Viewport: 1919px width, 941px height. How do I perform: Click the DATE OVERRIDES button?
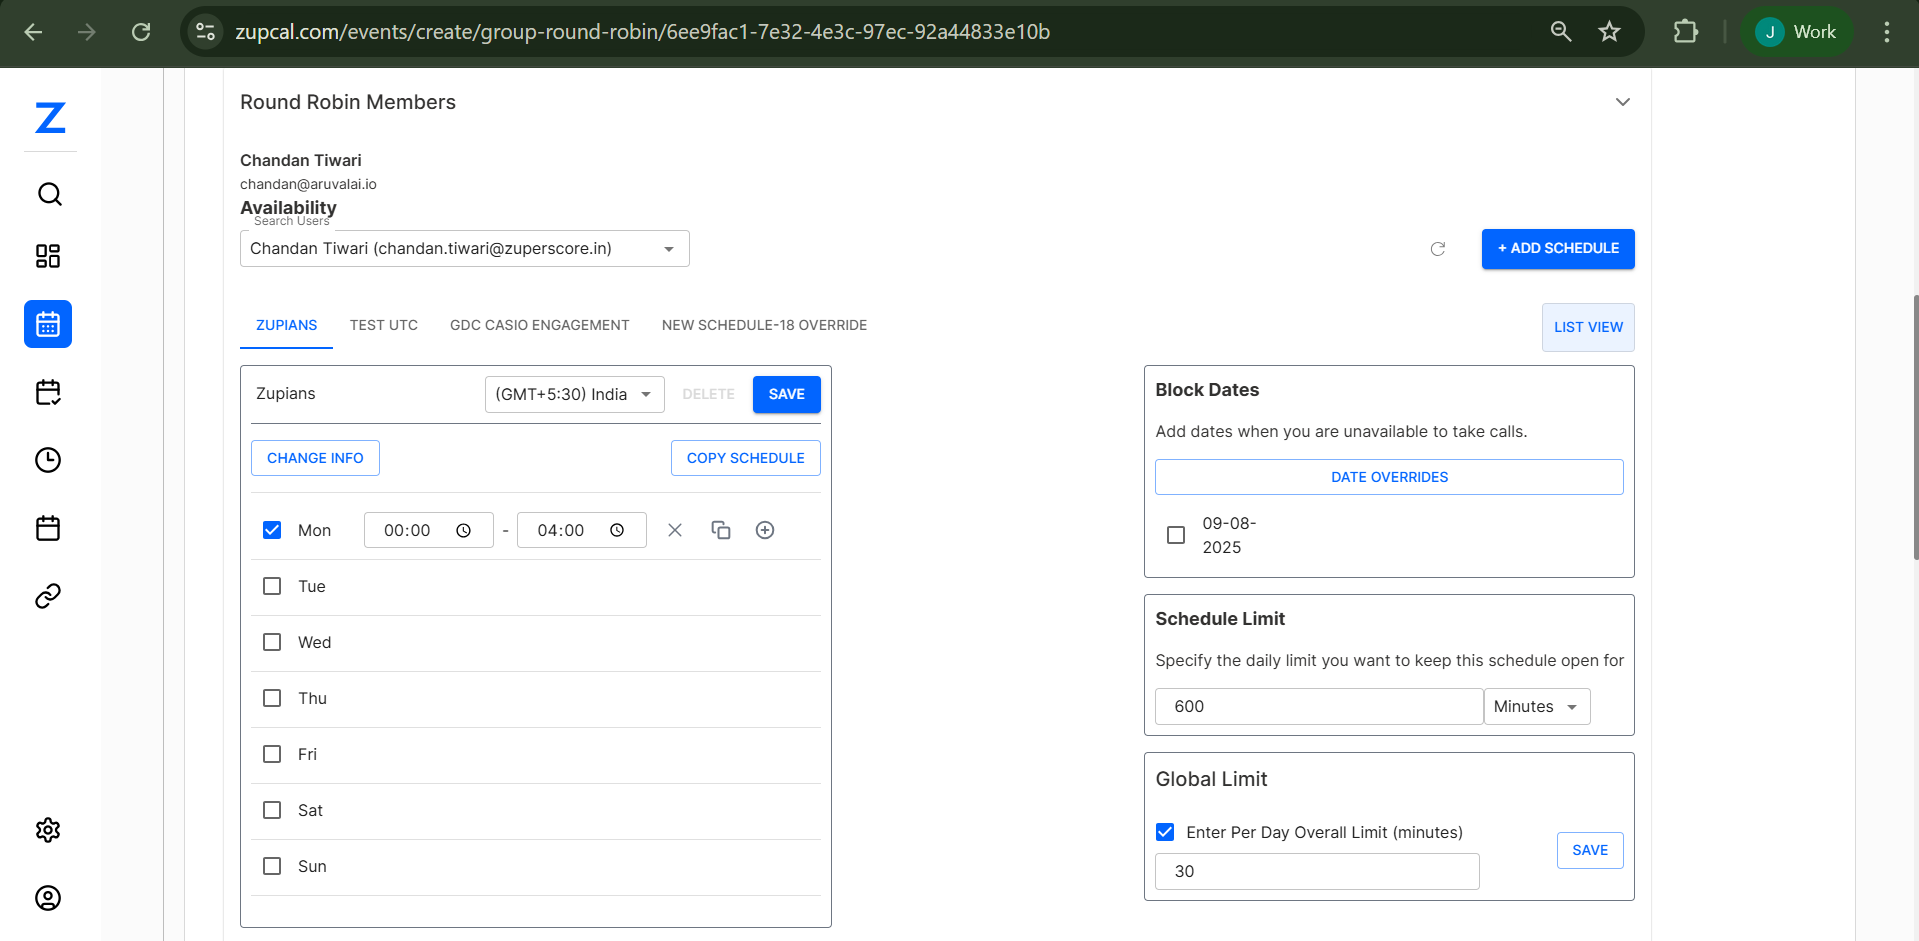pyautogui.click(x=1388, y=477)
